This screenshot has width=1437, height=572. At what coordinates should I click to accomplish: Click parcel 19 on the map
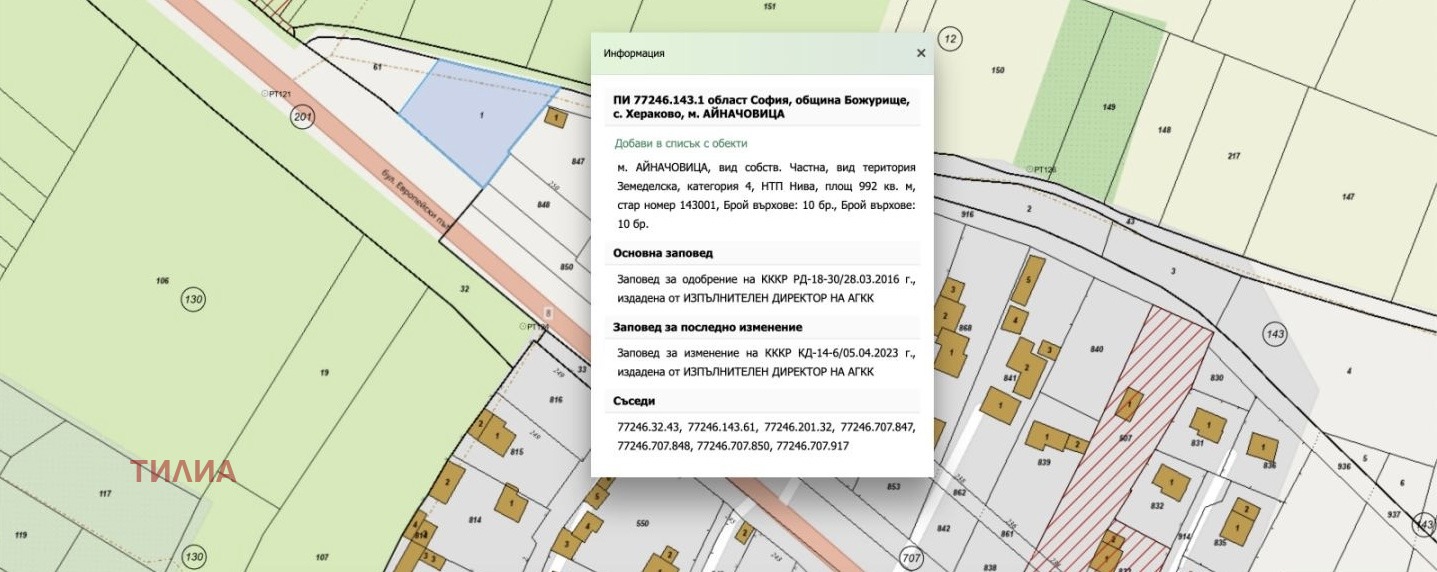(324, 372)
